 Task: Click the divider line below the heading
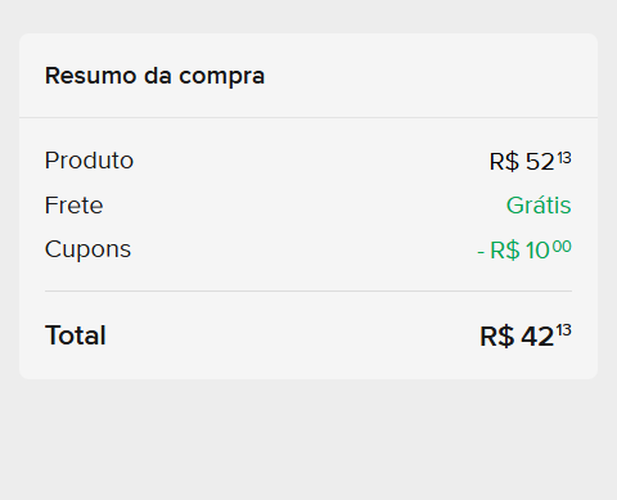[308, 118]
